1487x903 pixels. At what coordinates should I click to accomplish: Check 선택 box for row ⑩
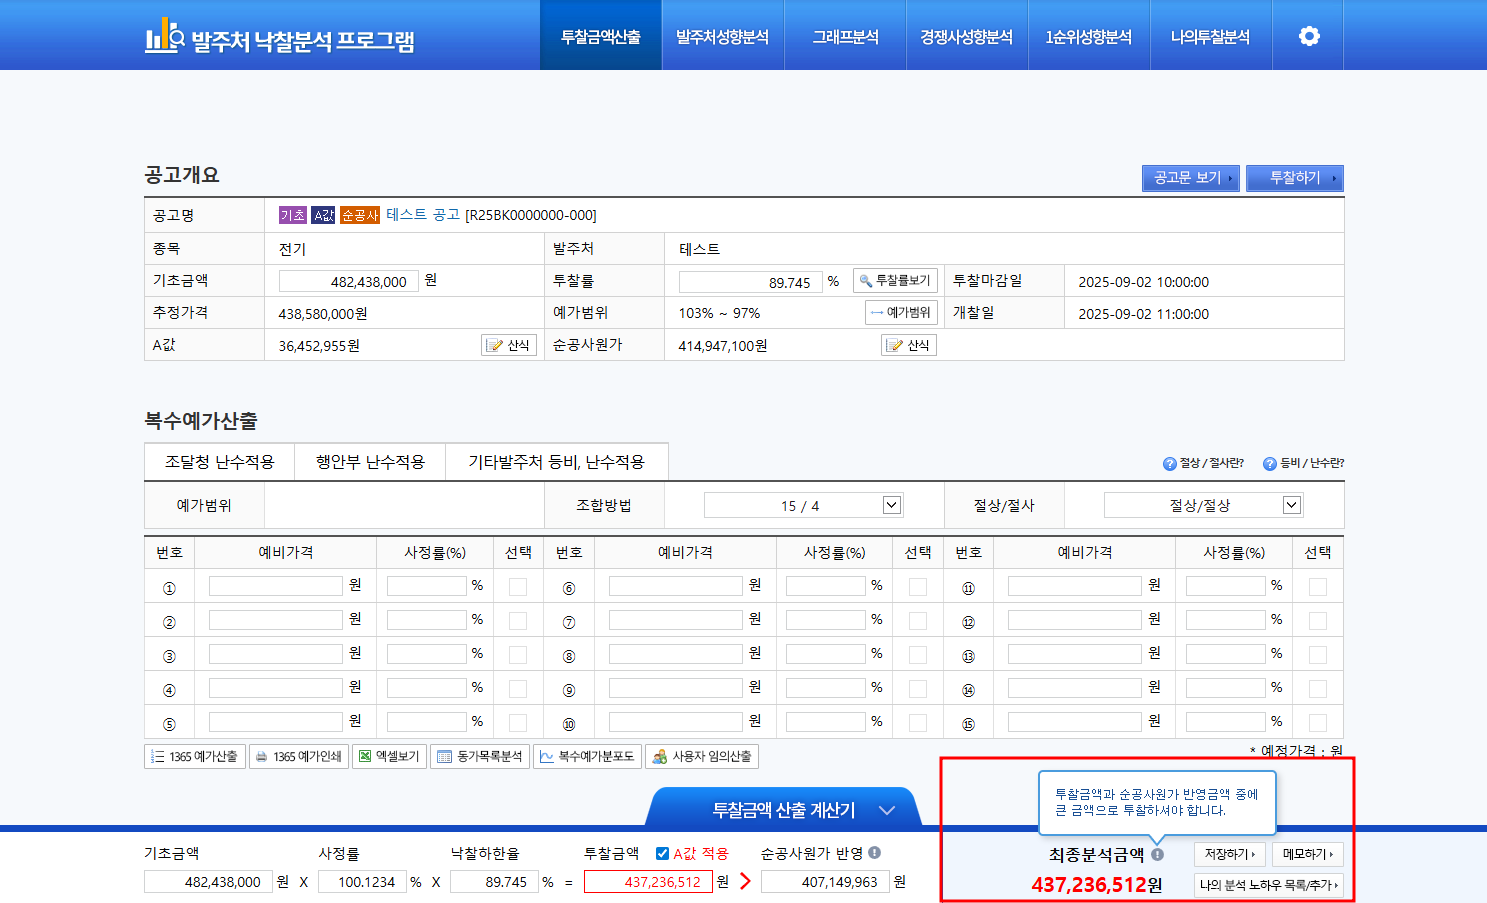(918, 723)
